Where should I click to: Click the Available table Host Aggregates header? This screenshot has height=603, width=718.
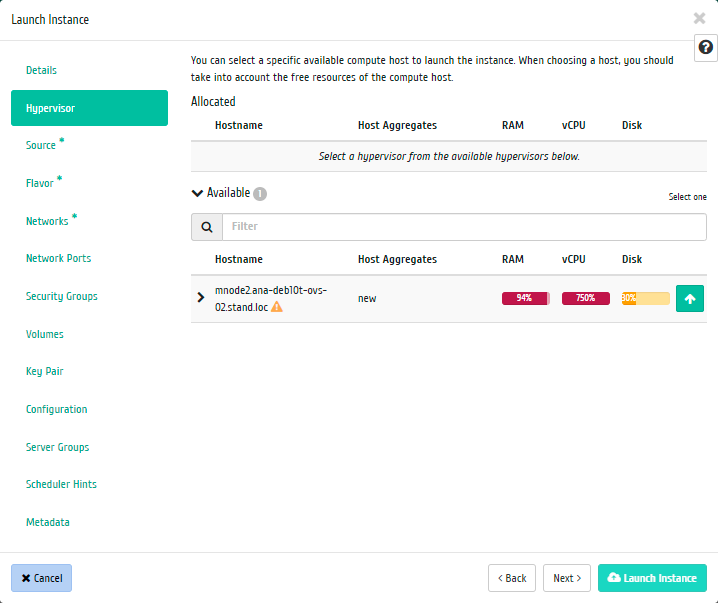(397, 259)
